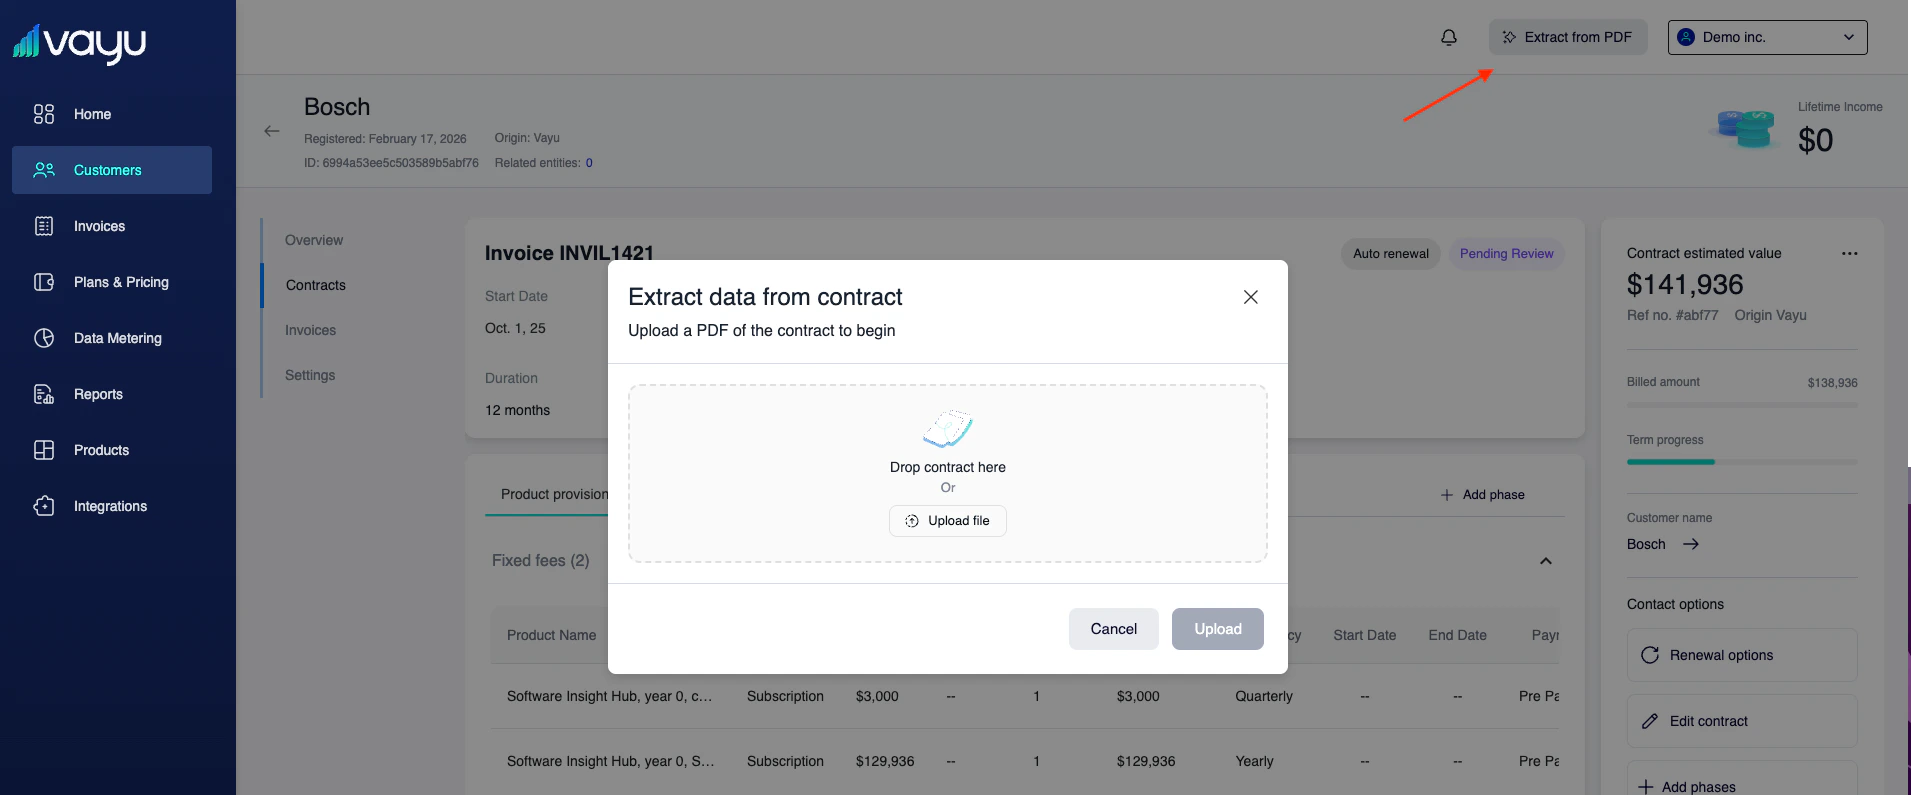Click the Pending Review status badge
This screenshot has height=795, width=1911.
(x=1506, y=254)
